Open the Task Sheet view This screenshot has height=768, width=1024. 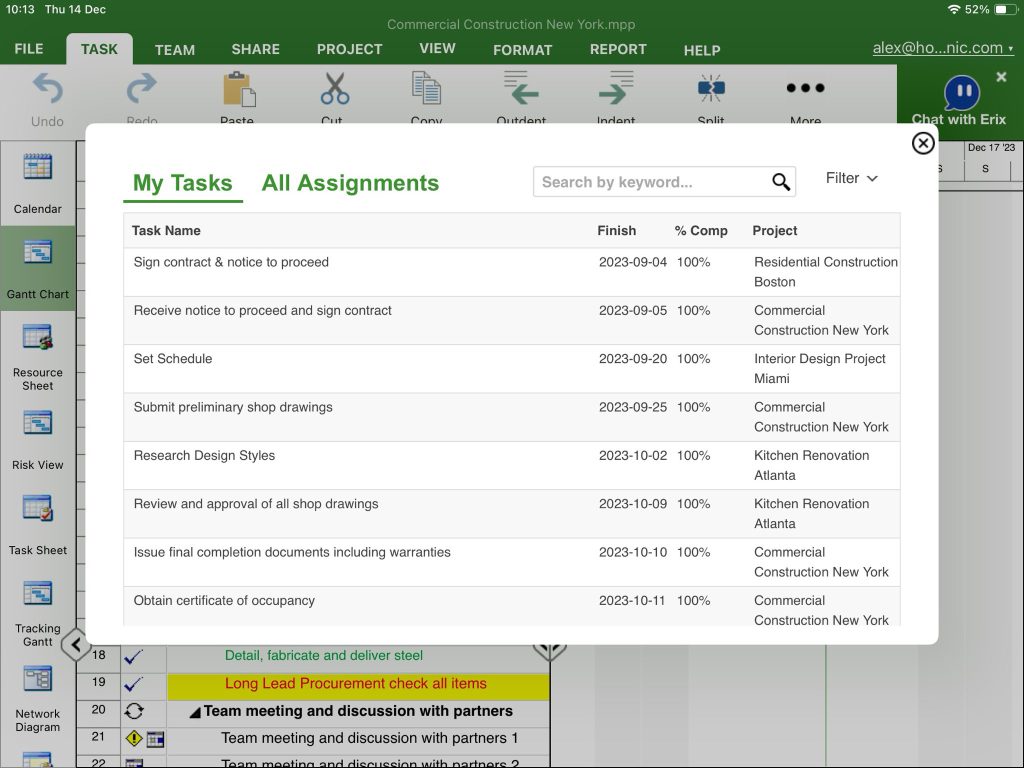point(37,520)
